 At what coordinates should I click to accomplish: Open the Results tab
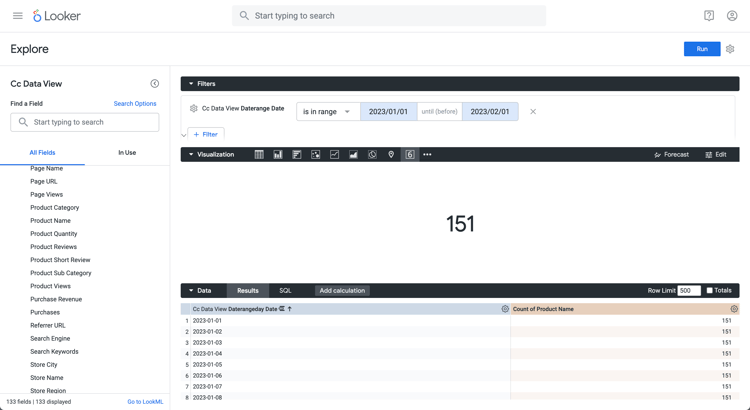tap(248, 290)
